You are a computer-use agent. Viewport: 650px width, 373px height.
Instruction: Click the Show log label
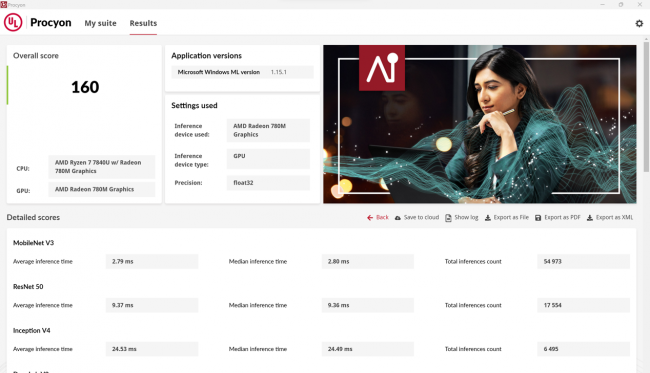[x=466, y=217]
